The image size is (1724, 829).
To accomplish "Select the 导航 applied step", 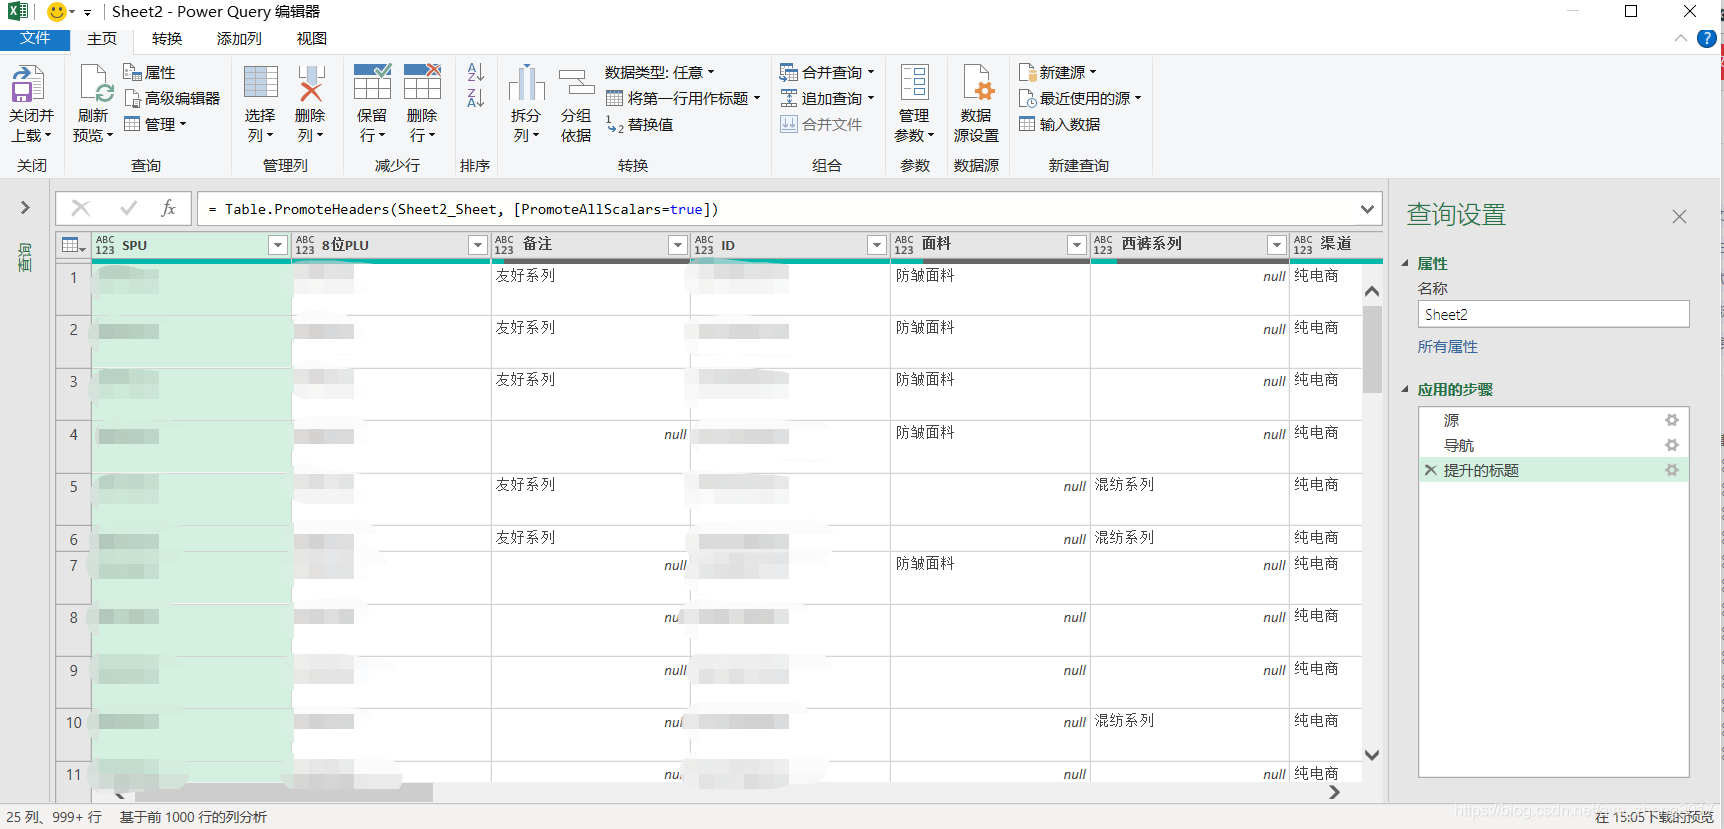I will tap(1553, 445).
